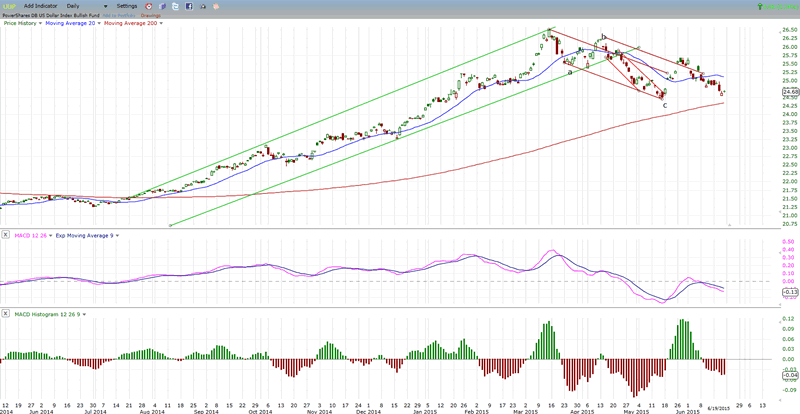
Task: Open the Settings menu
Action: pos(127,6)
